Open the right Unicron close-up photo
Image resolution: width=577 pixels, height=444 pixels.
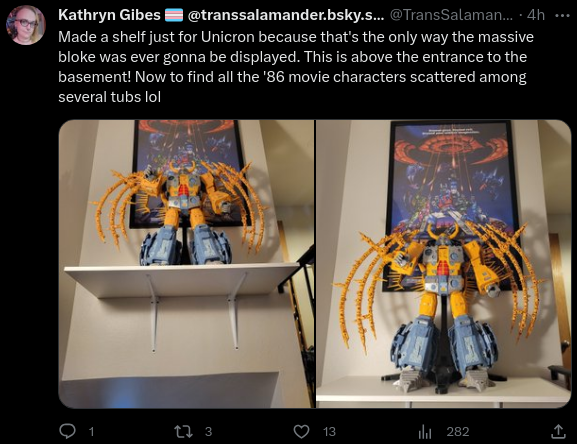coord(443,264)
